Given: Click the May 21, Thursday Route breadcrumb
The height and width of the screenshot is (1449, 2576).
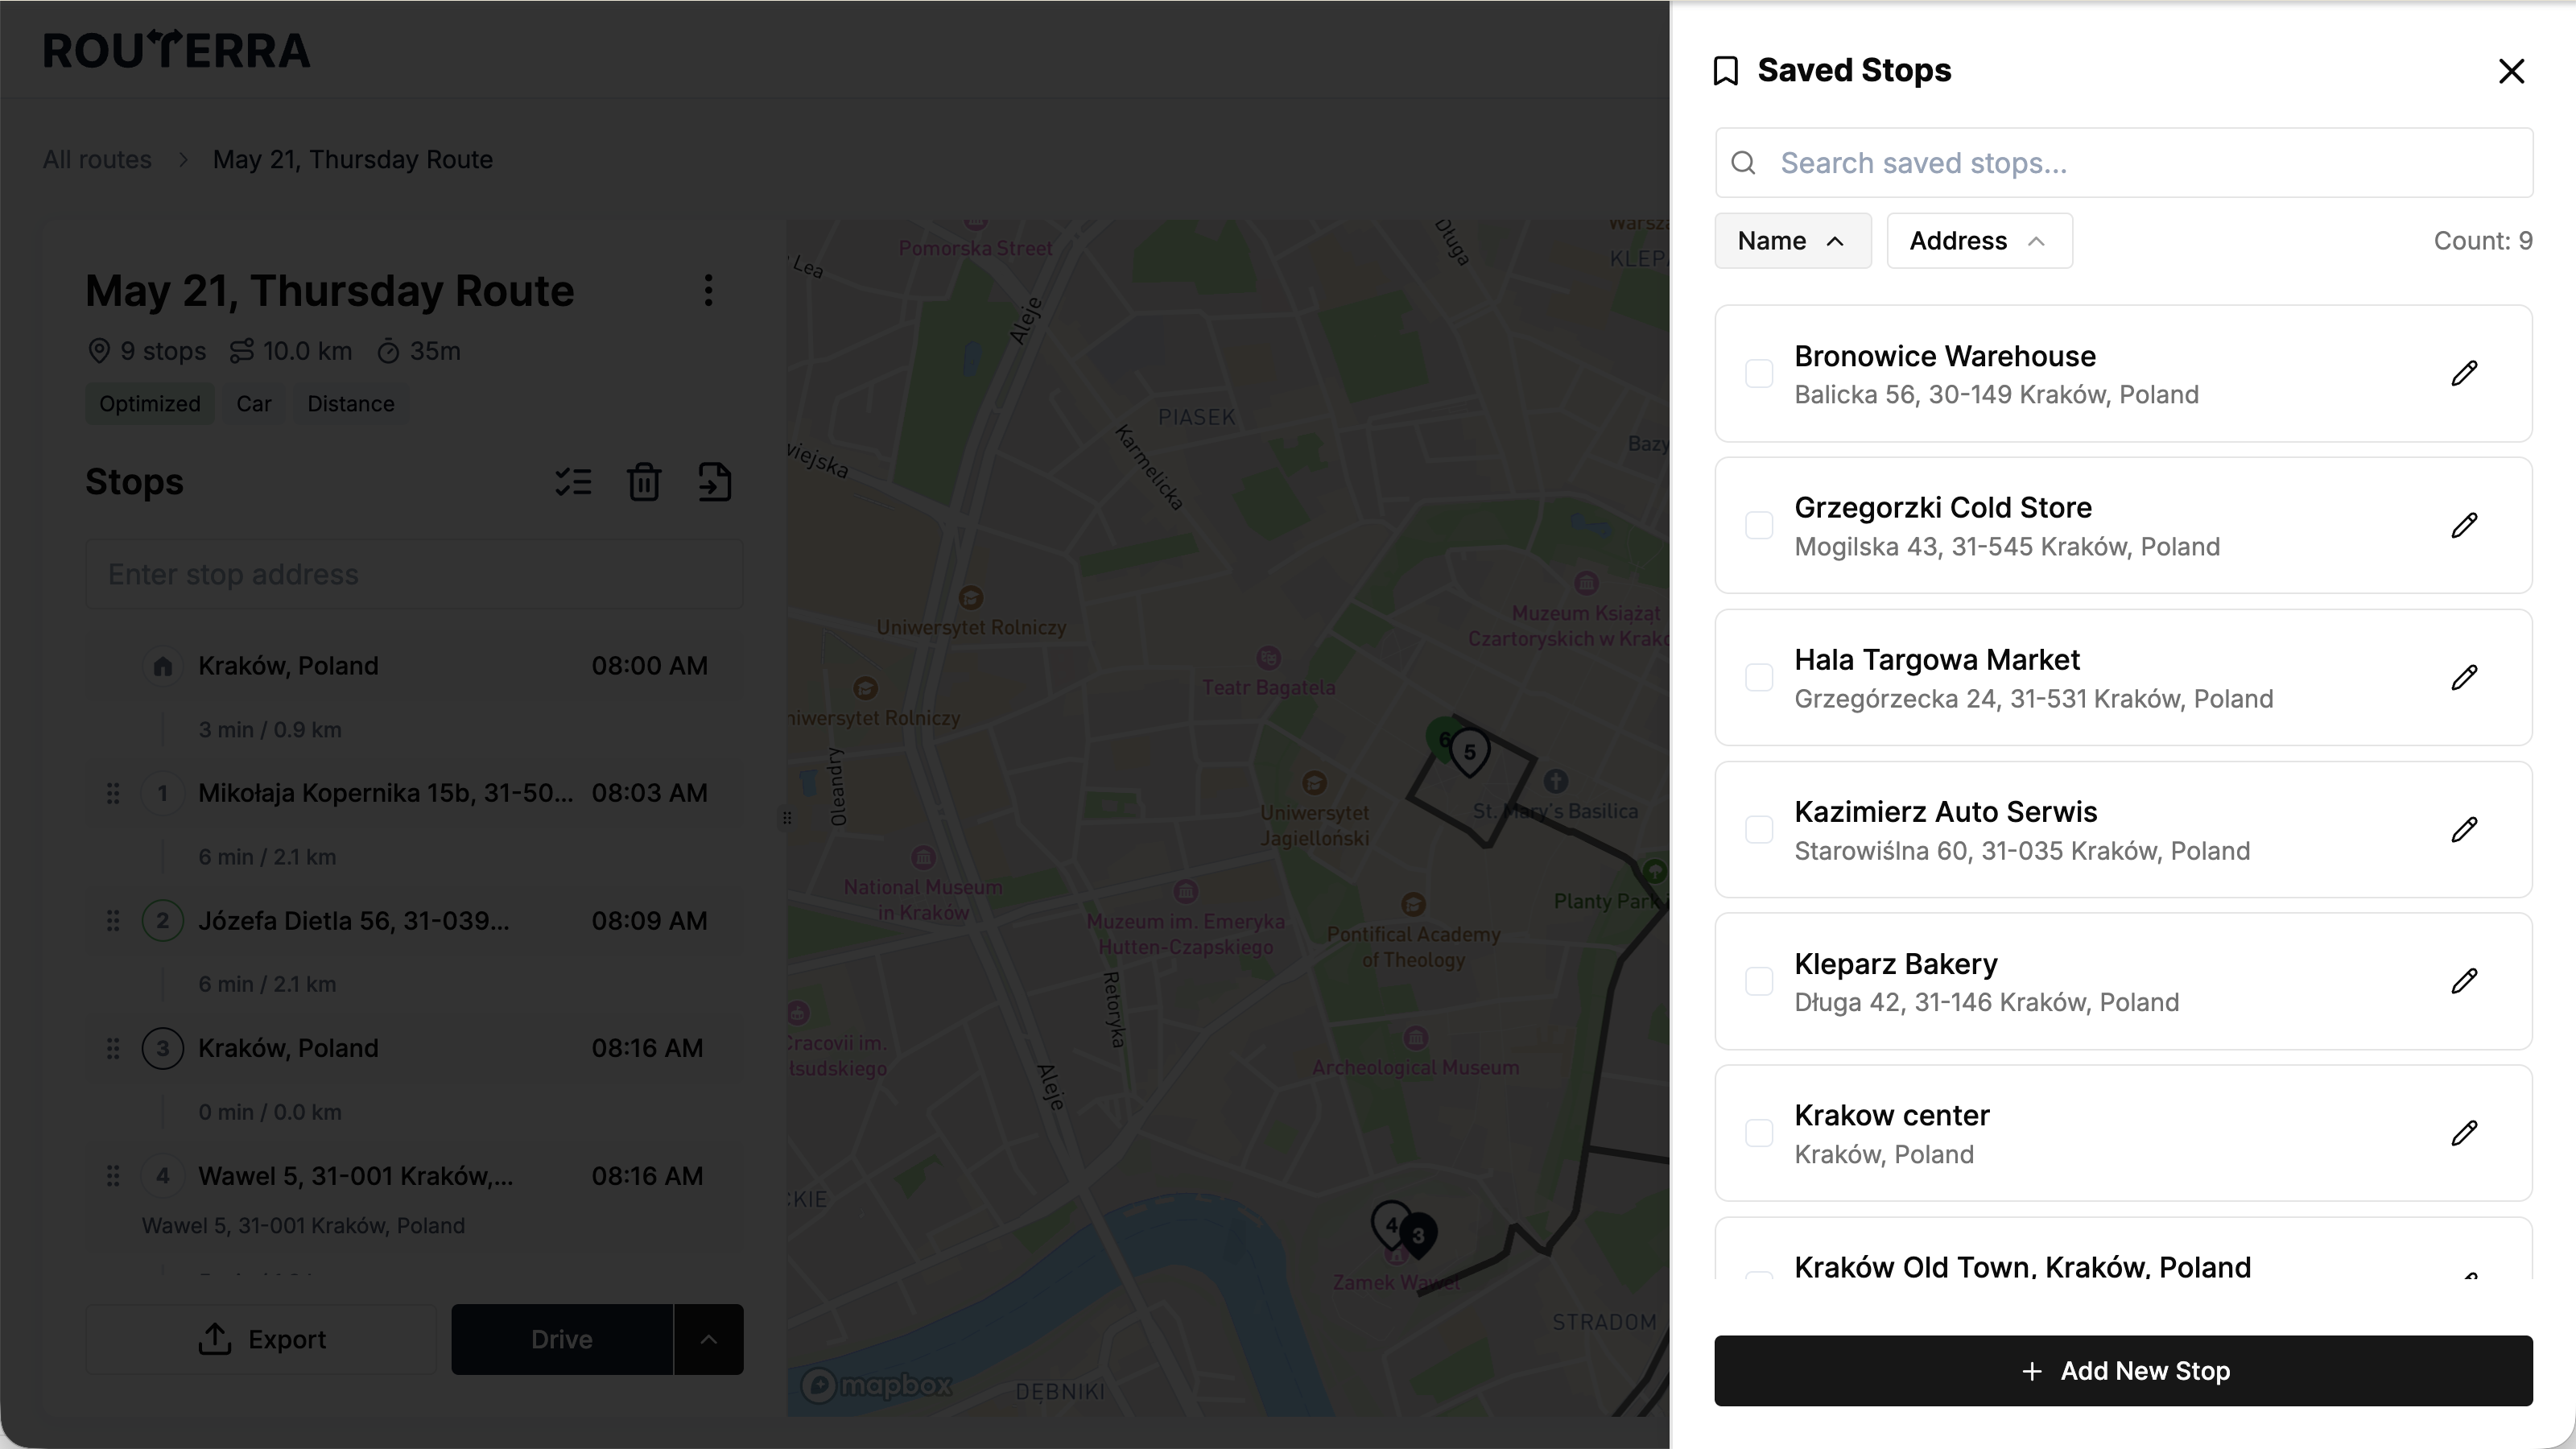Looking at the screenshot, I should coord(353,160).
